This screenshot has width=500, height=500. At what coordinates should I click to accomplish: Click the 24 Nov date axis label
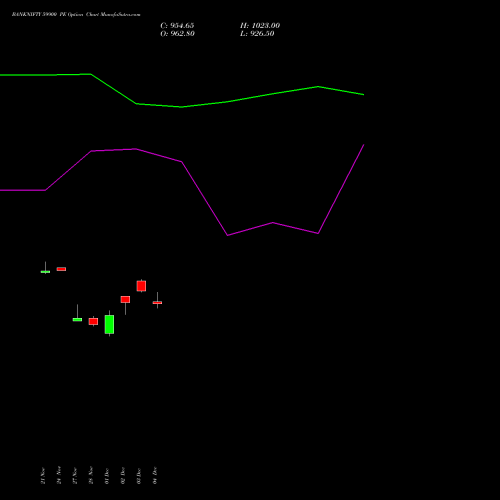(59, 475)
